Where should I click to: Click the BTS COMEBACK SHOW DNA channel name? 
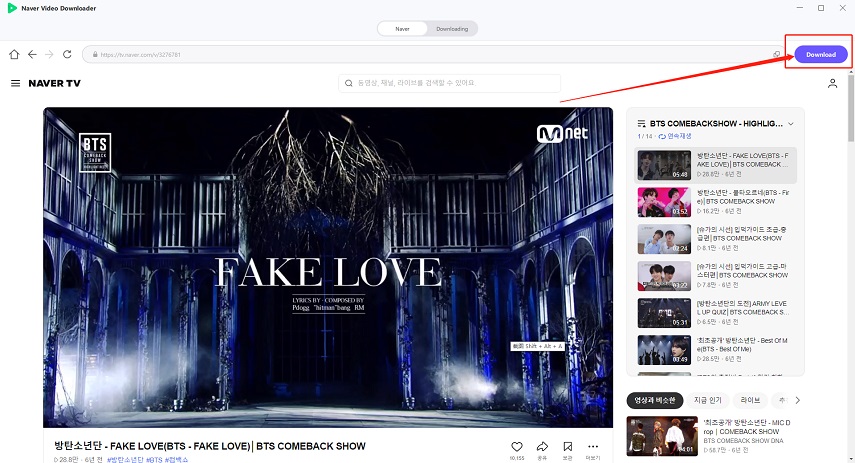744,441
